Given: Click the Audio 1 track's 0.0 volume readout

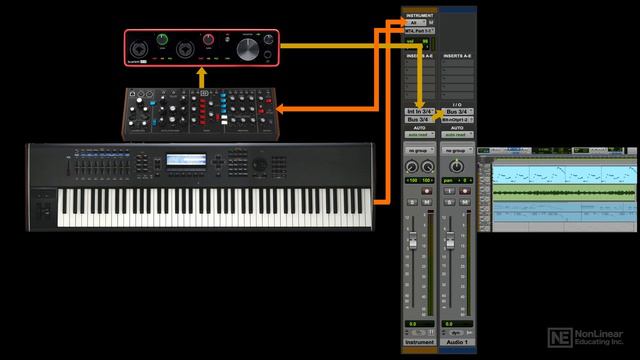Looking at the screenshot, I should click(457, 324).
